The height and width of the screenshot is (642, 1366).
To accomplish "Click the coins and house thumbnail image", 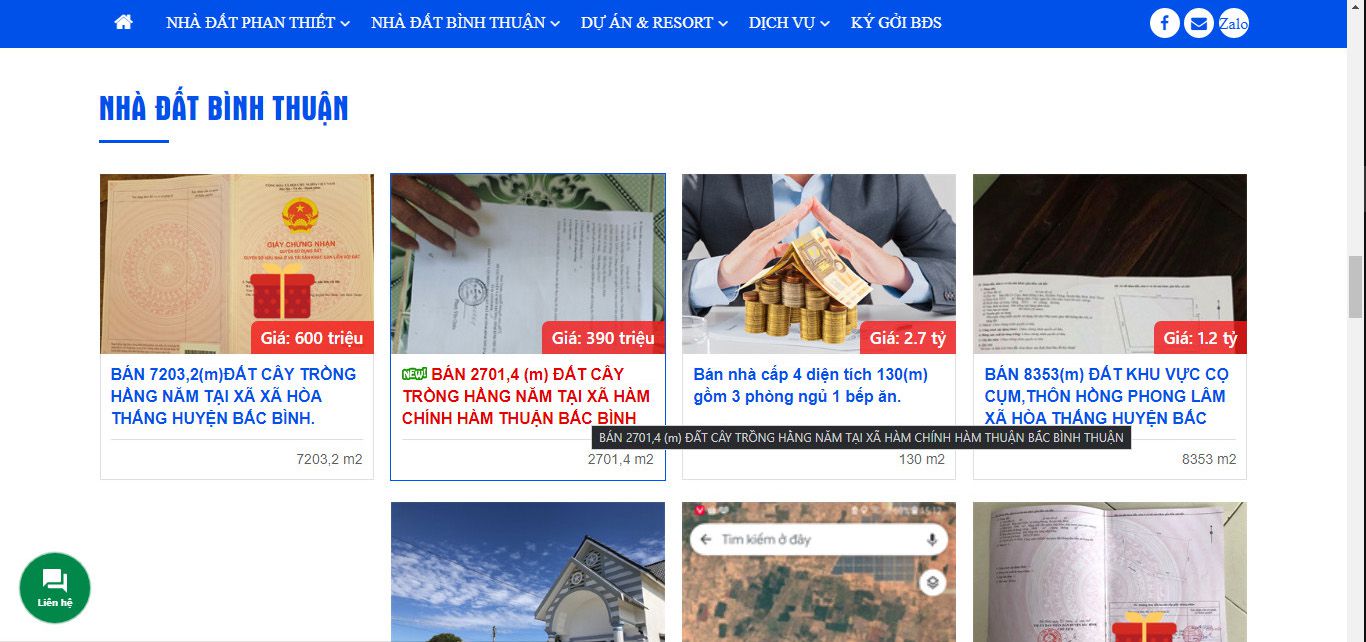I will click(819, 264).
